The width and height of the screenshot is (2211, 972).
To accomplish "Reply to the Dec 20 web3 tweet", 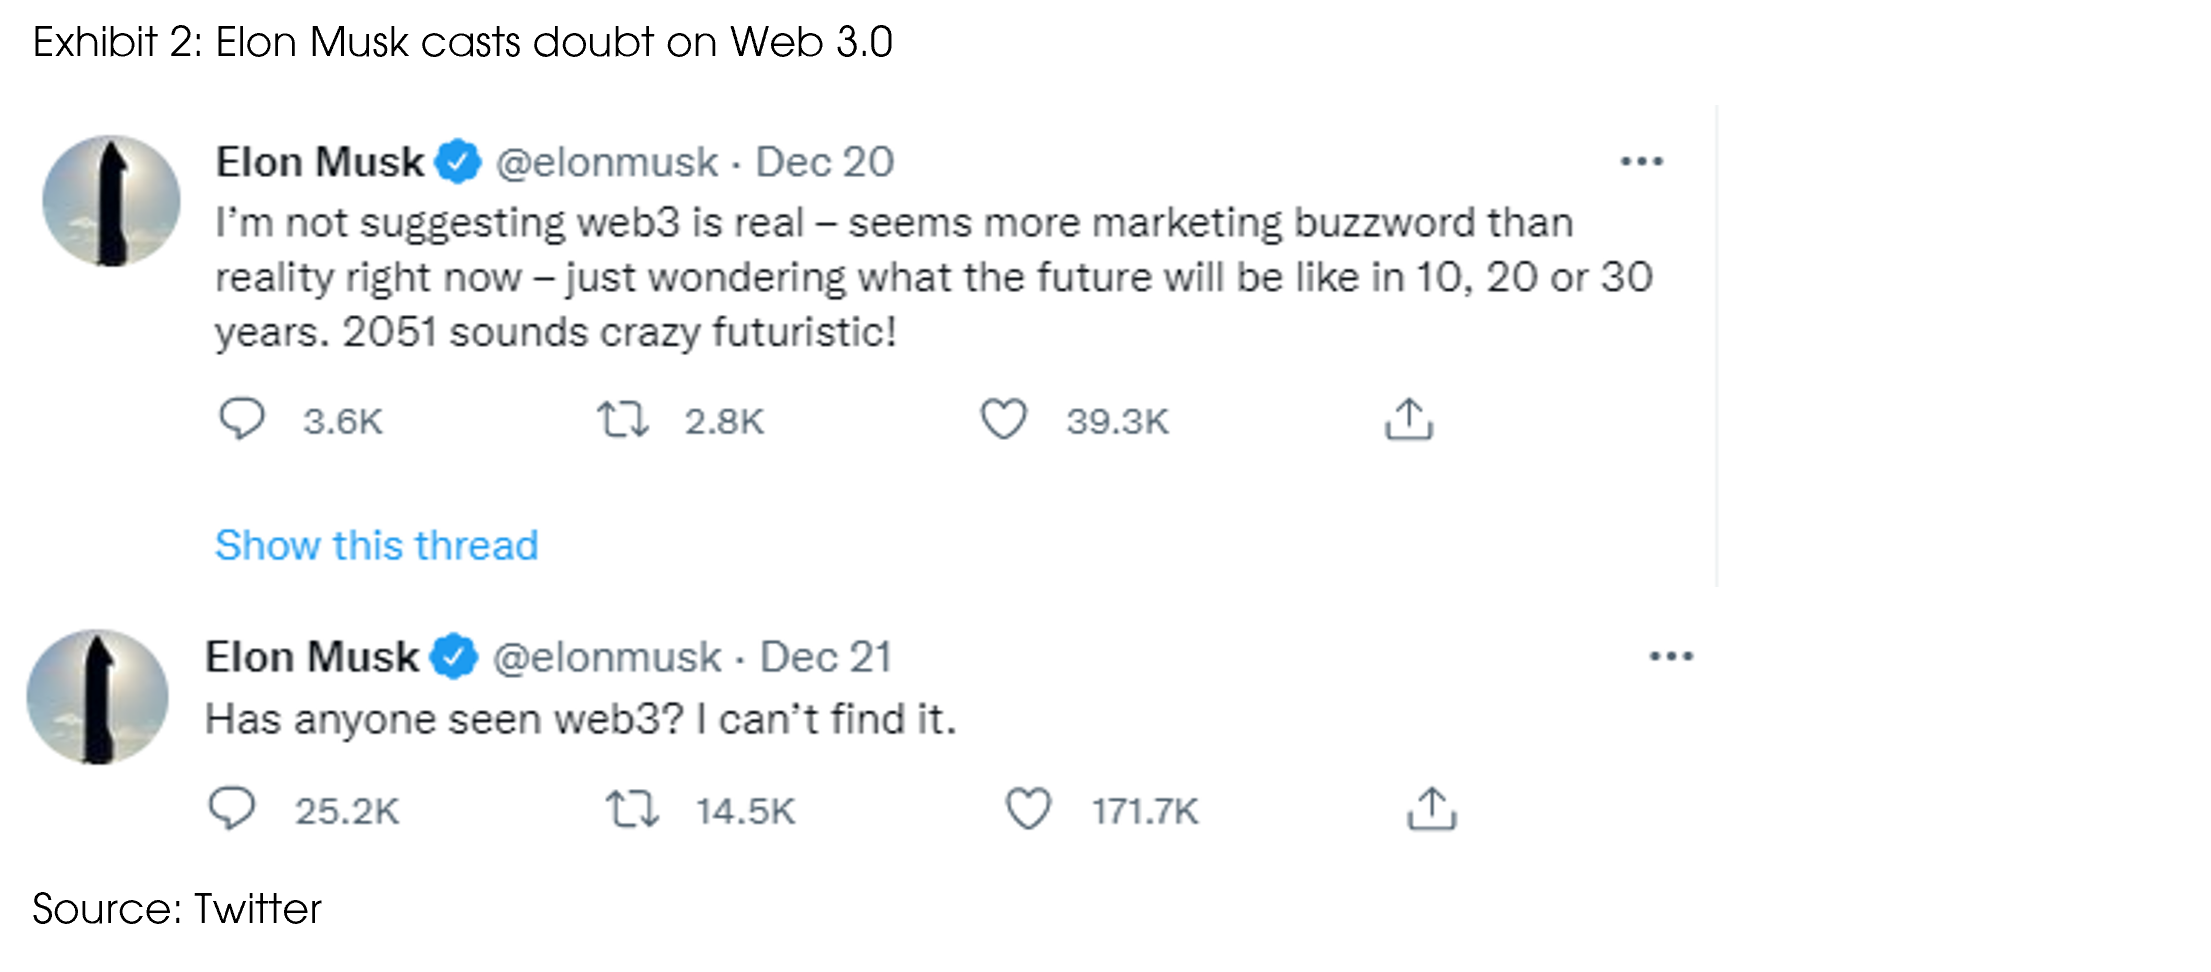I will pyautogui.click(x=241, y=419).
